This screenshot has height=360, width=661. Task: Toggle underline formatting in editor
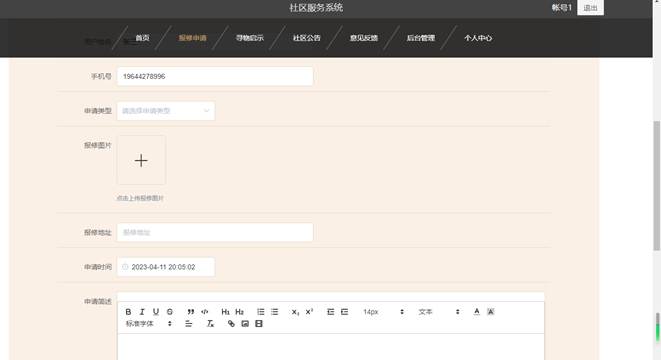156,312
